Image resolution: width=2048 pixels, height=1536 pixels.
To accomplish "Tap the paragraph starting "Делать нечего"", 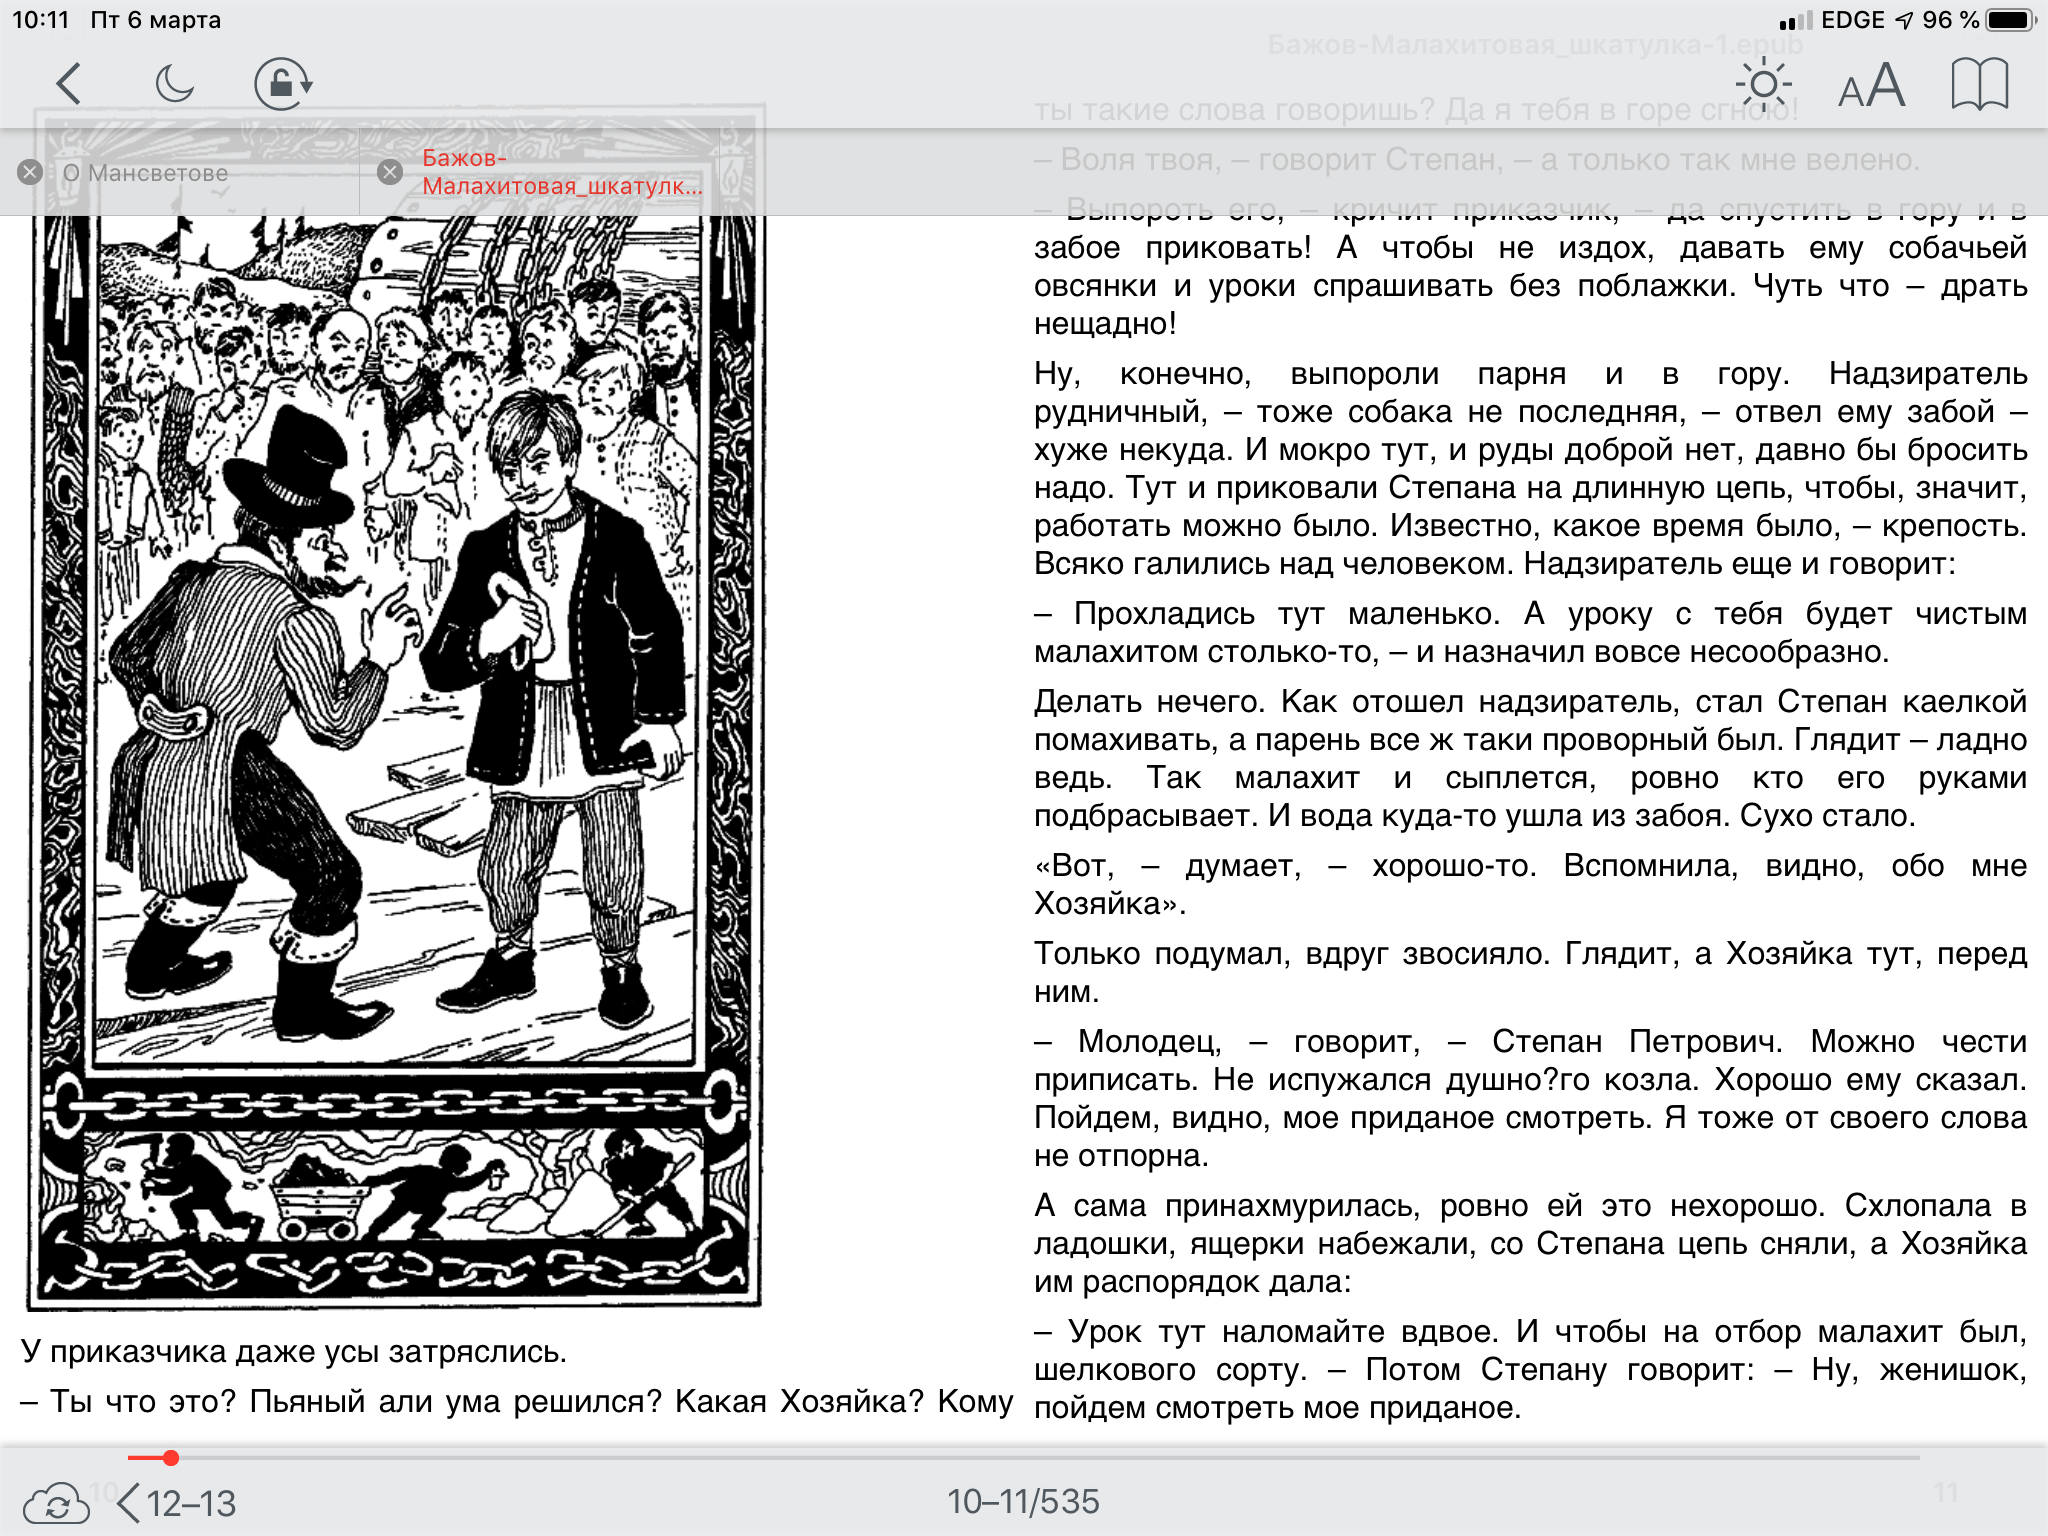I will (1529, 758).
